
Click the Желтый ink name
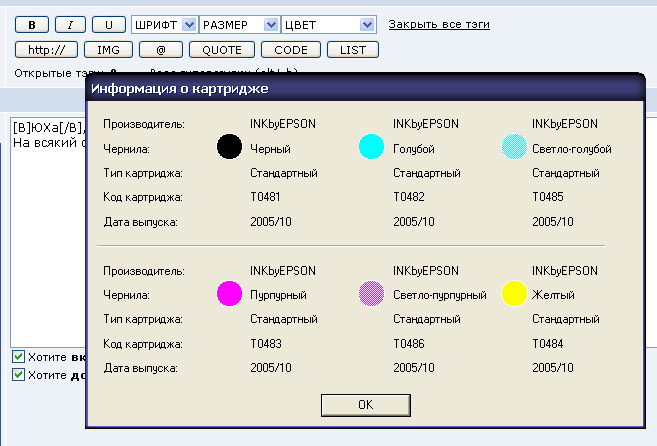click(553, 295)
